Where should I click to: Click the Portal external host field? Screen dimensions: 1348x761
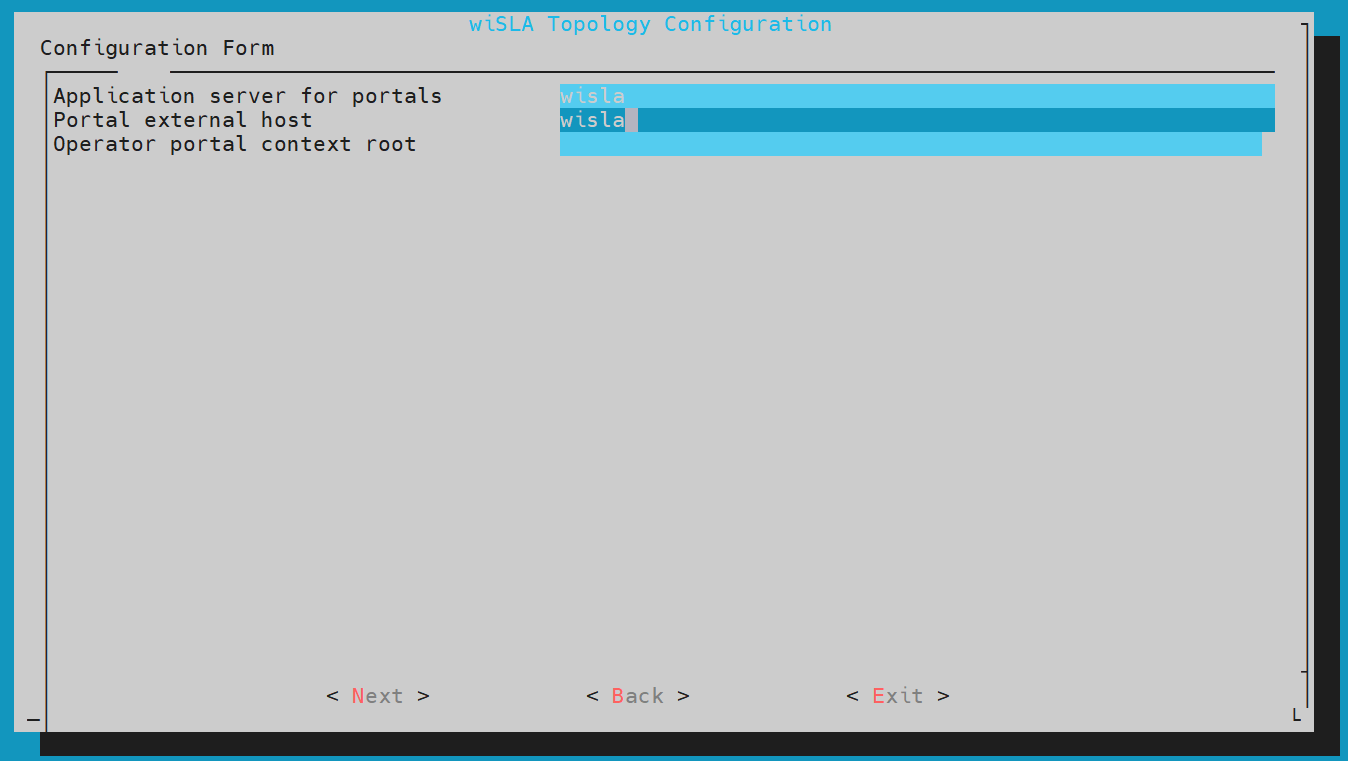click(x=917, y=120)
